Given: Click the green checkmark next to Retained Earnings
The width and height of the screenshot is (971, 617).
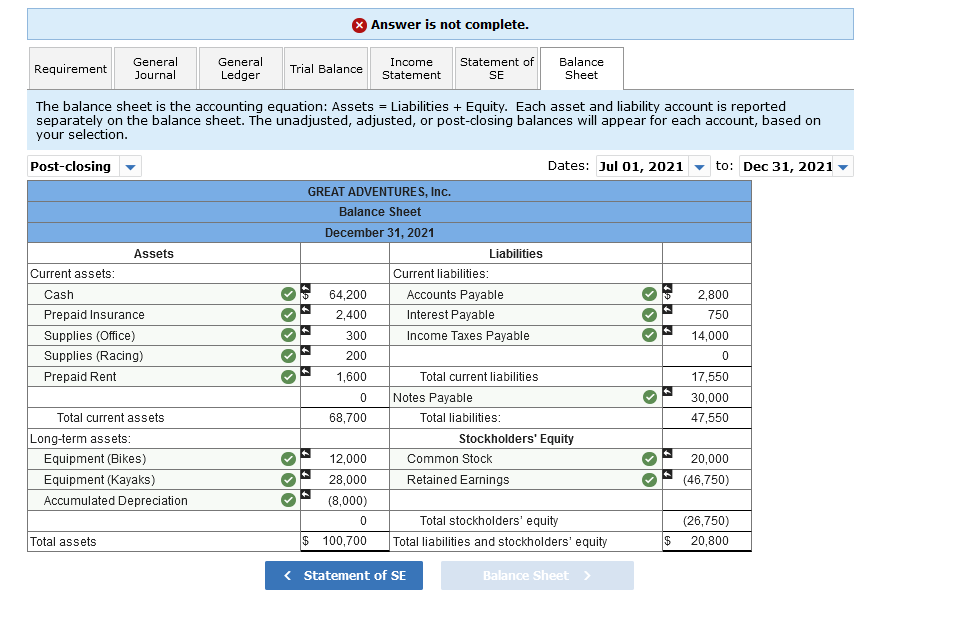Looking at the screenshot, I should (x=649, y=479).
